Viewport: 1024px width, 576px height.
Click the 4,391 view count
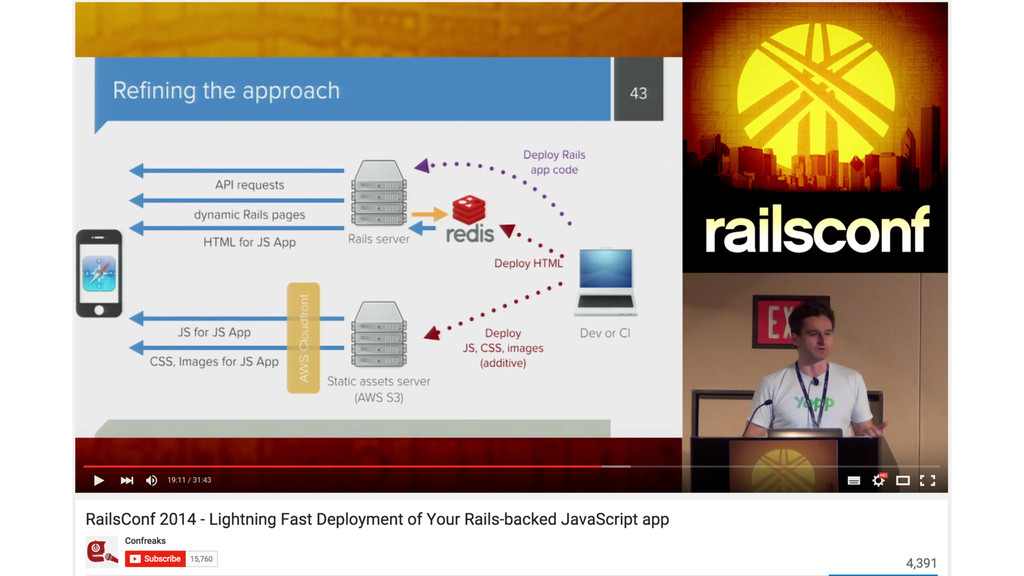pyautogui.click(x=921, y=563)
